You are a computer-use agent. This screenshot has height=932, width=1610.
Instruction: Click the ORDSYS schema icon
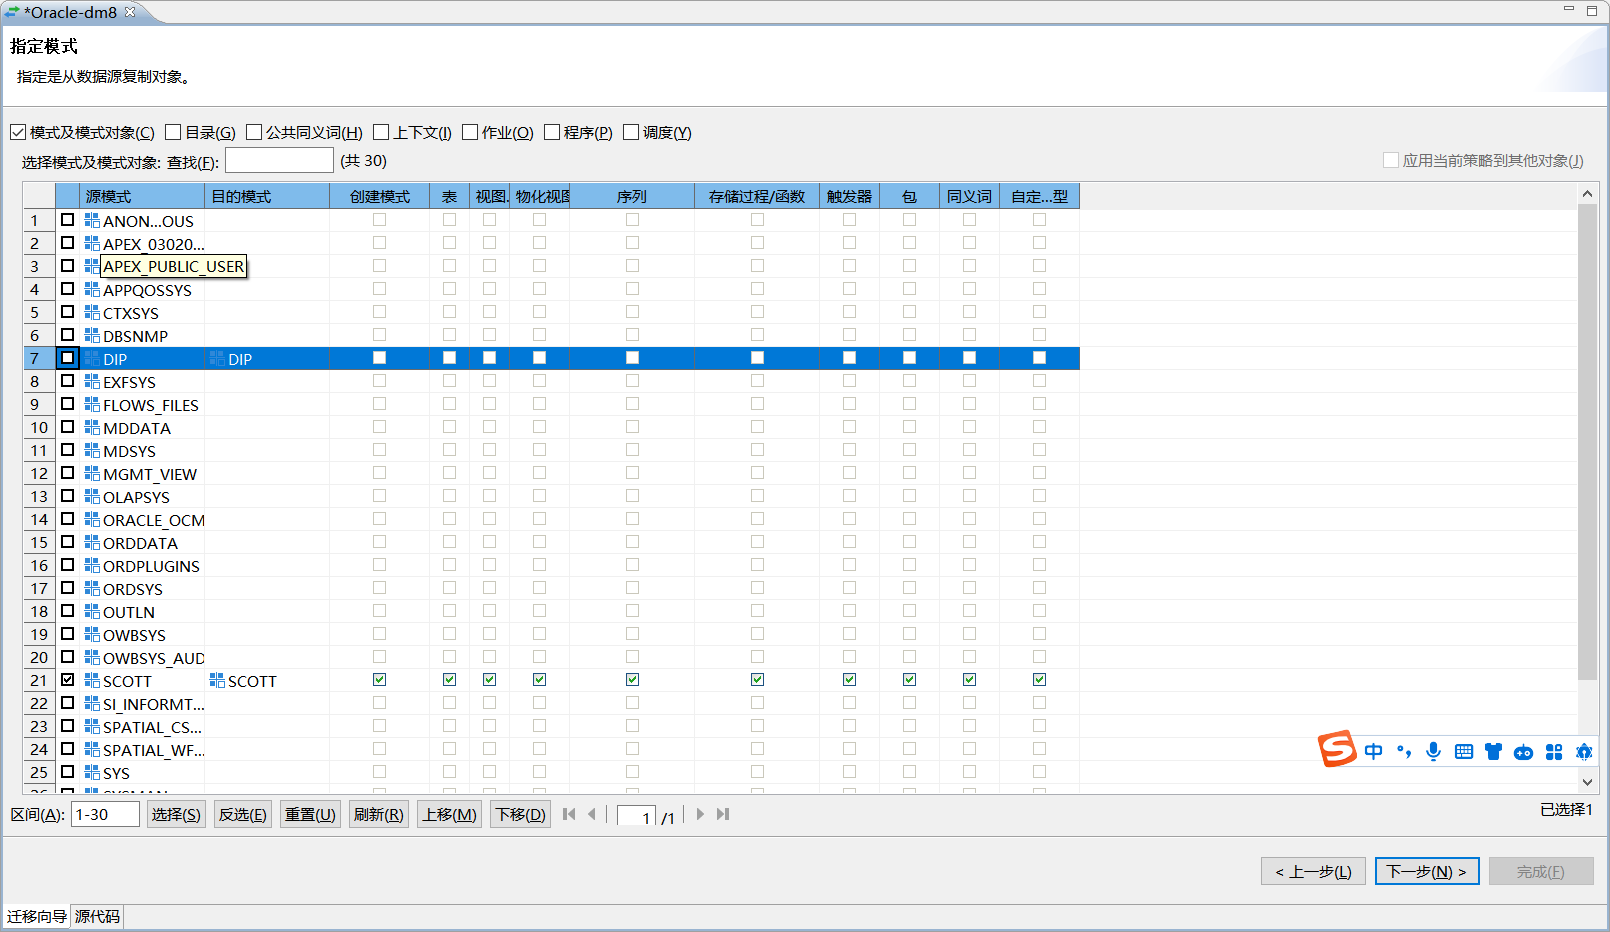92,589
